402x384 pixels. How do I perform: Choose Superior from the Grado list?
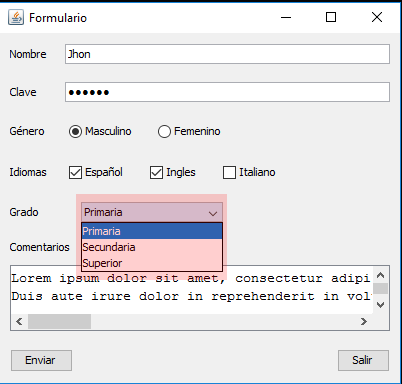point(152,263)
